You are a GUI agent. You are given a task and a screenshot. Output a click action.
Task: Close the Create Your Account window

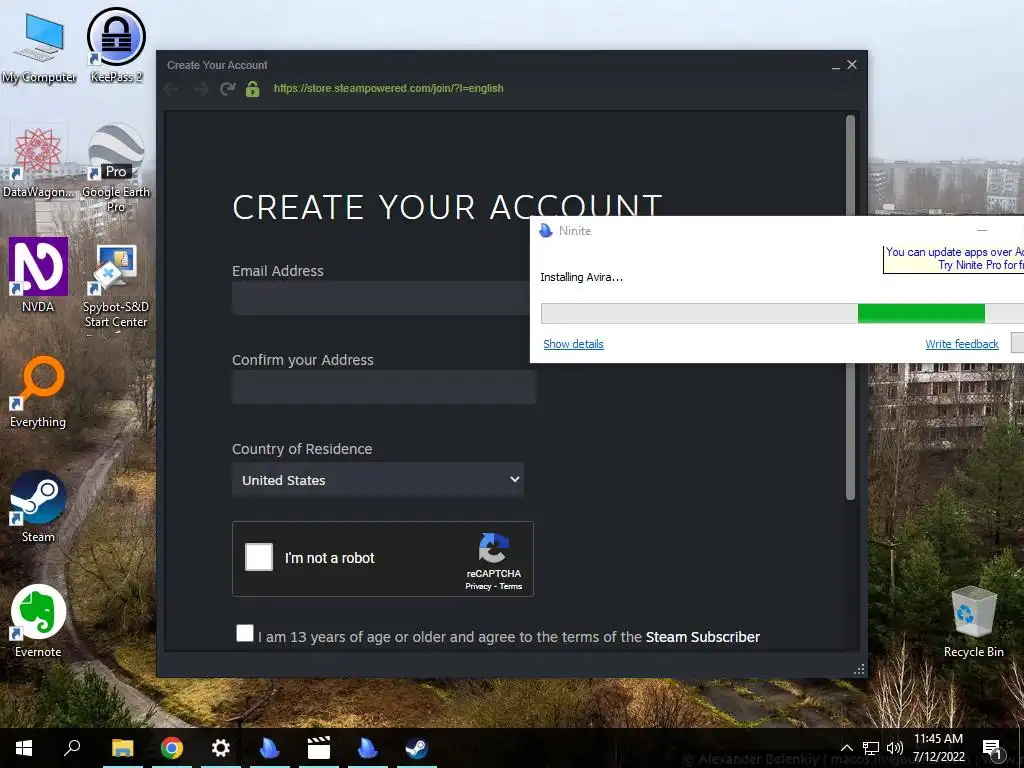click(852, 65)
